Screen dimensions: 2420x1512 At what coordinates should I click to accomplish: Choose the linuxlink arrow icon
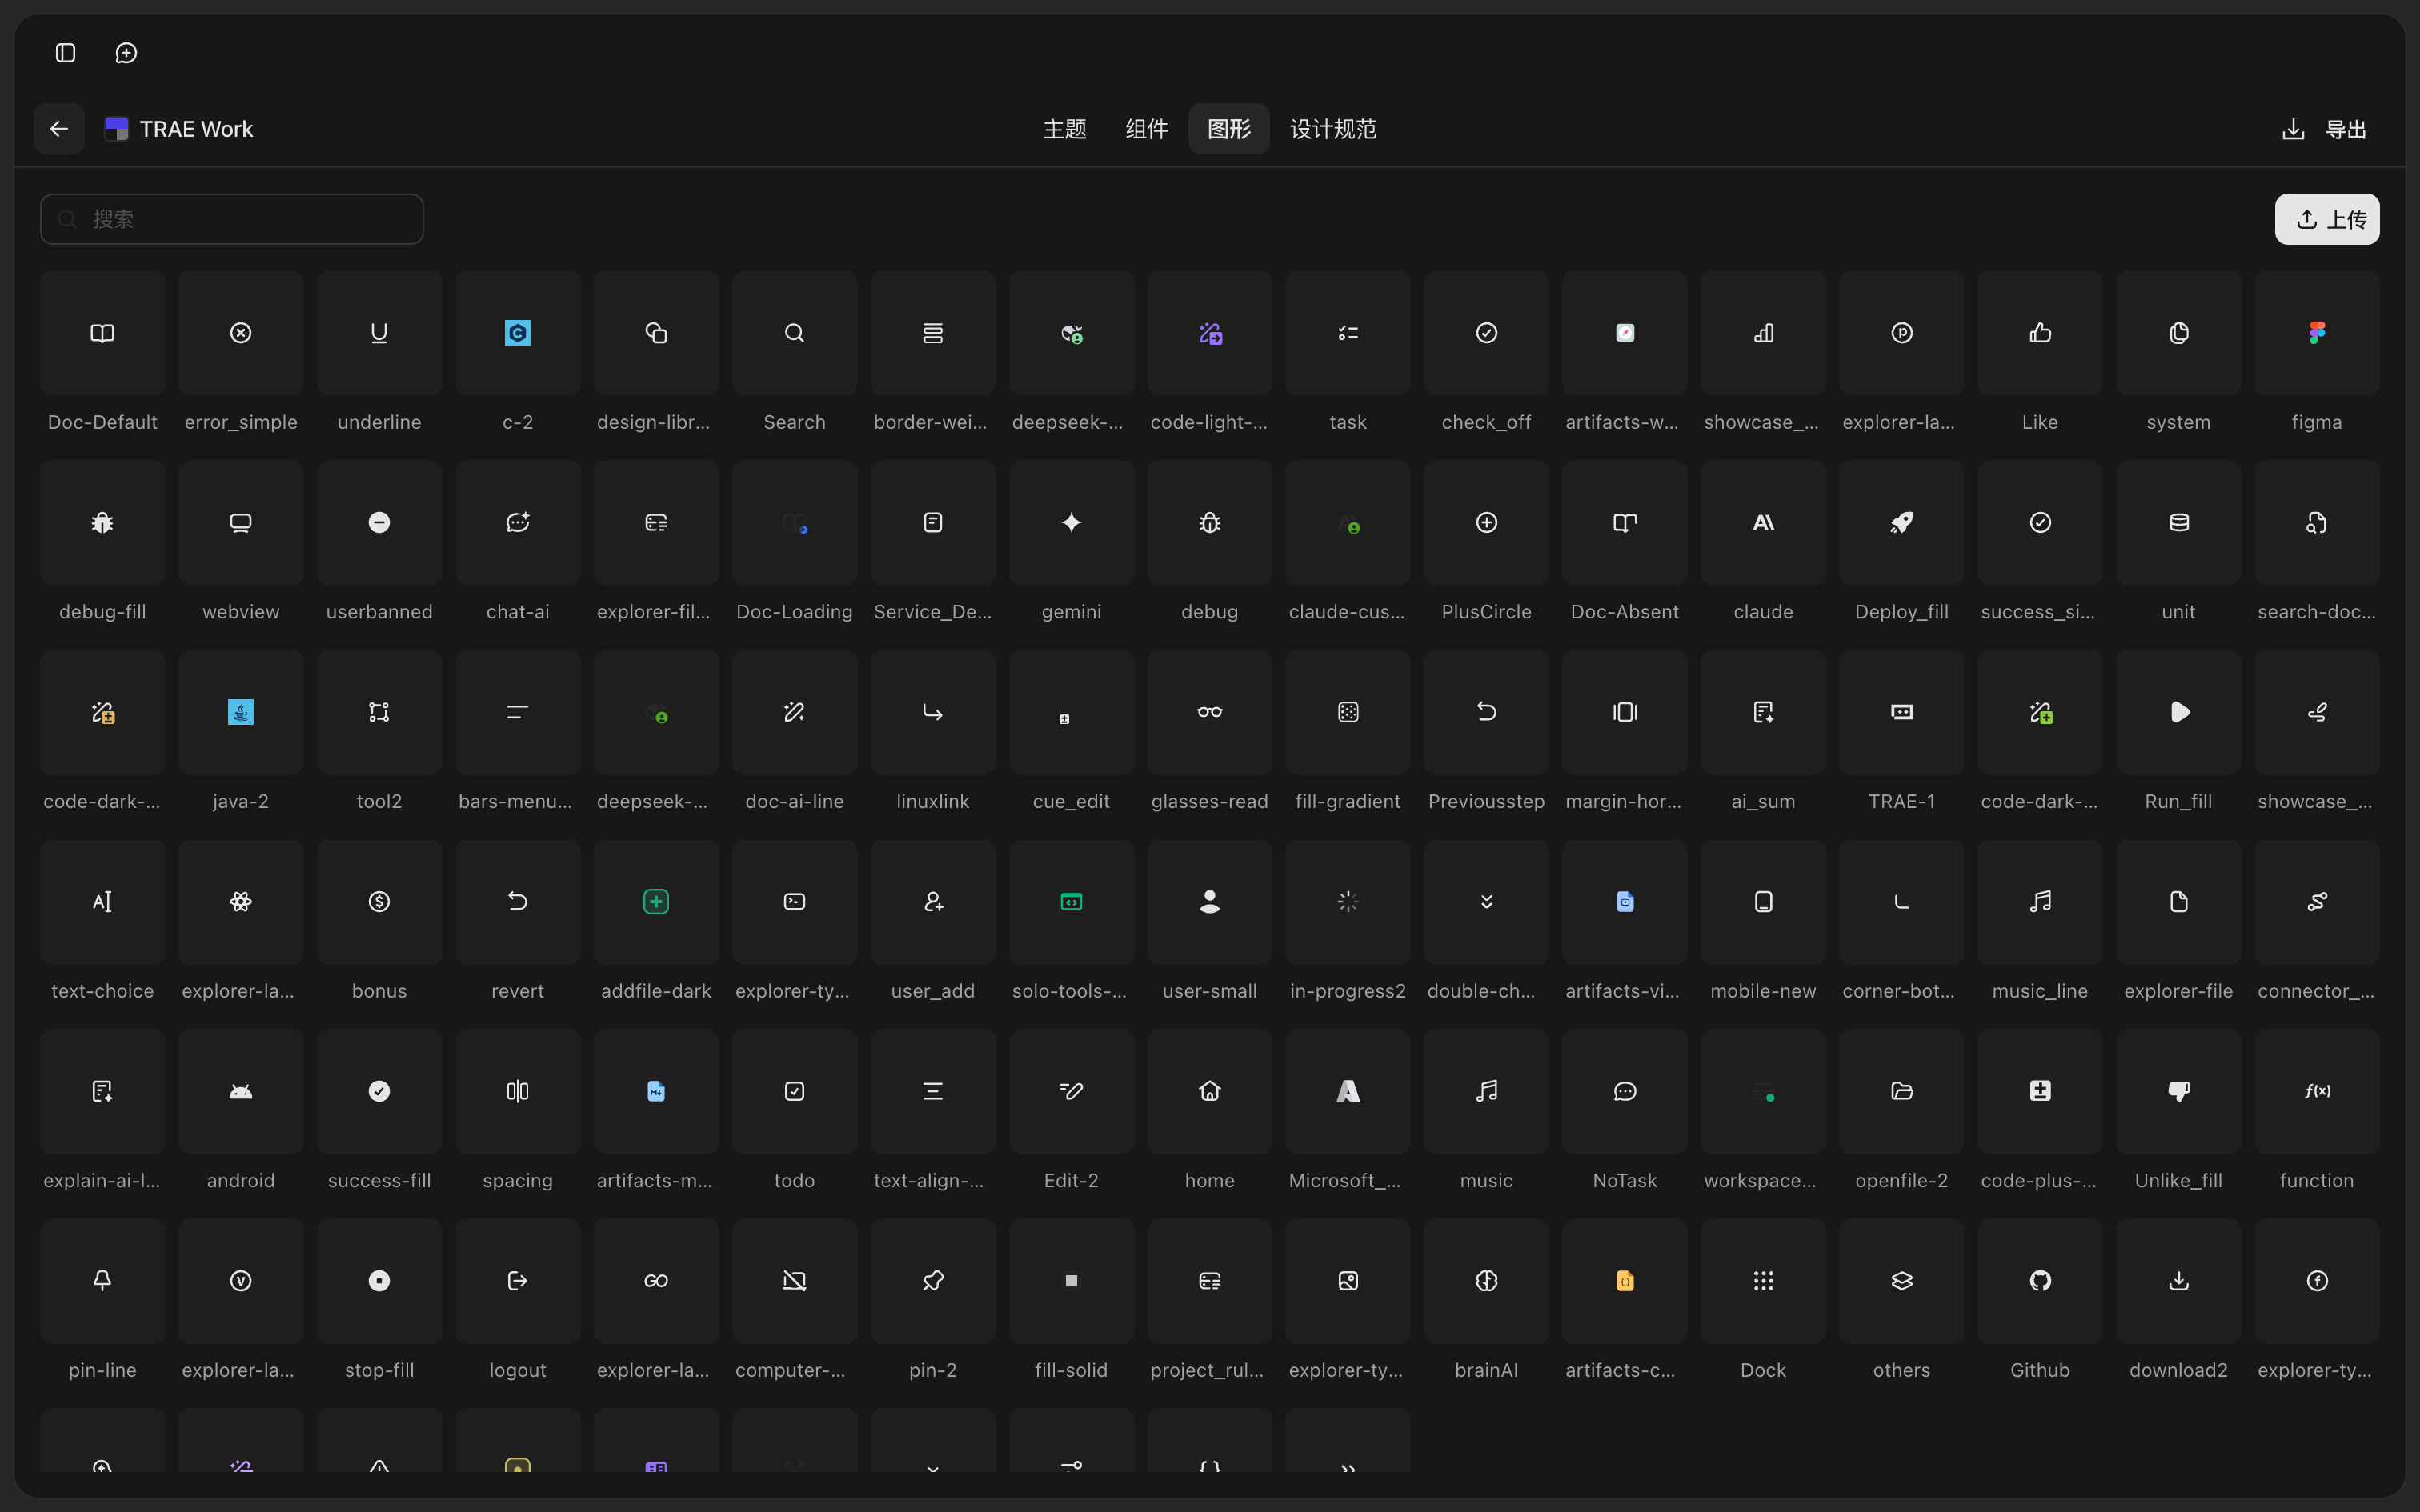coord(933,712)
